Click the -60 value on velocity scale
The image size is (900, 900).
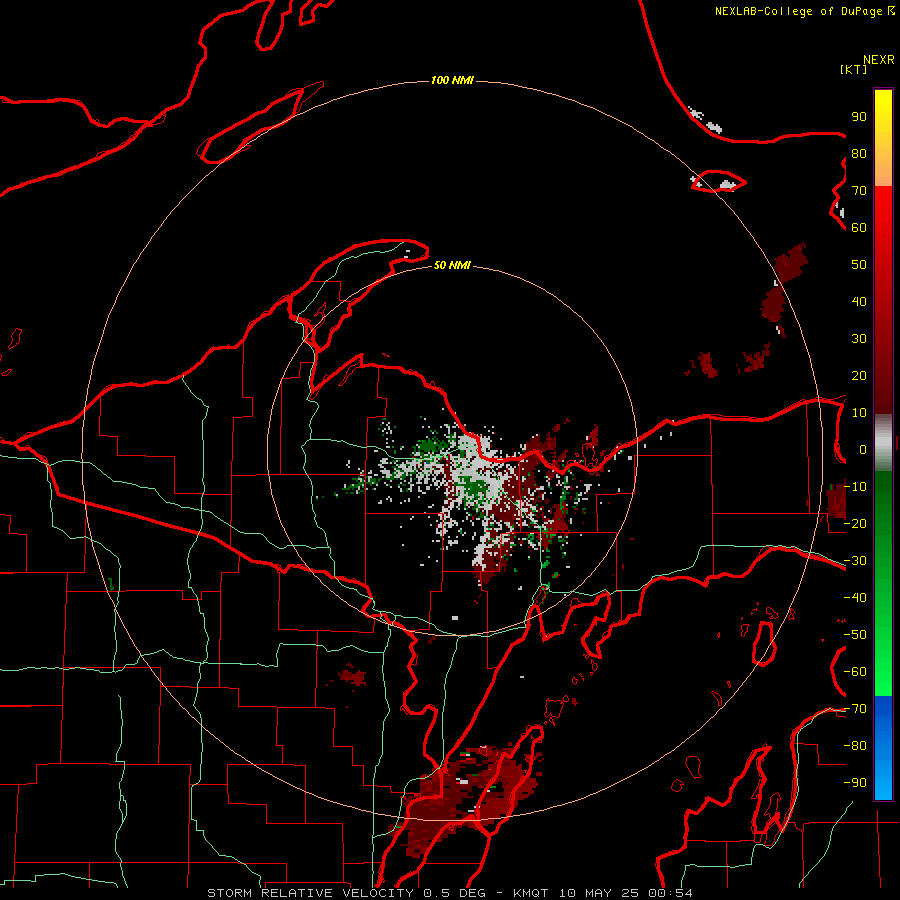855,672
